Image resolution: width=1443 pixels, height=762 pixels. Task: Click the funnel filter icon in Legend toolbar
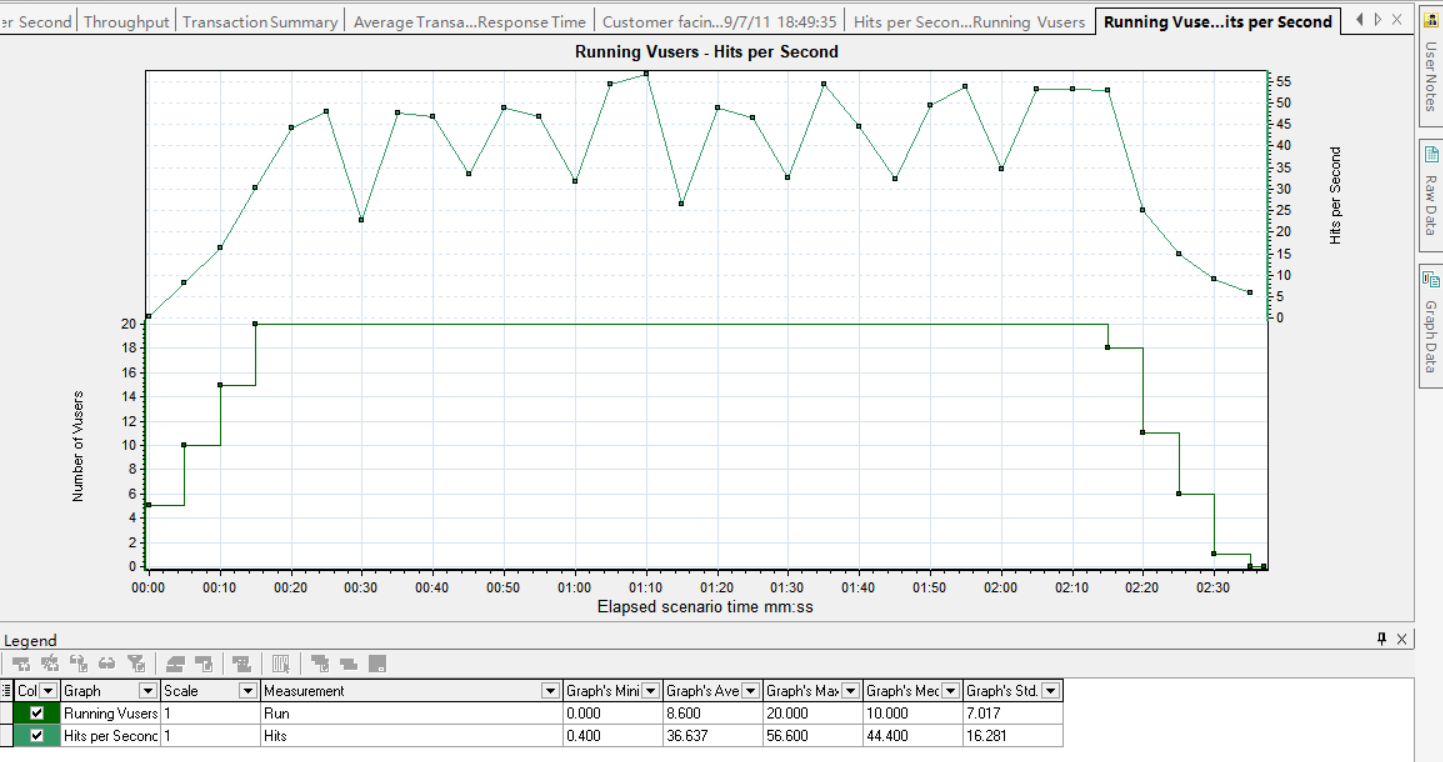[137, 664]
